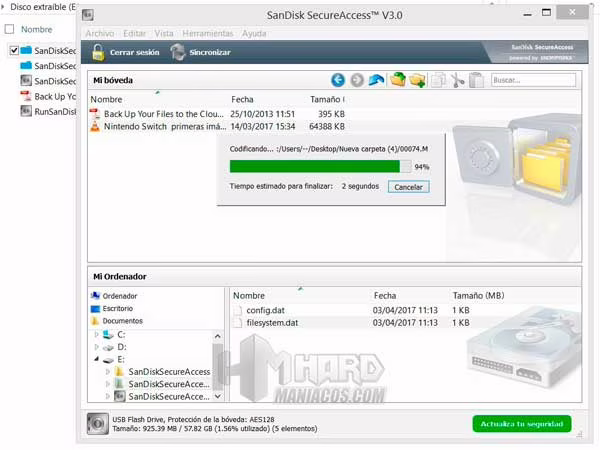Expand the C: drive tree node
This screenshot has width=600, height=450.
tap(96, 334)
